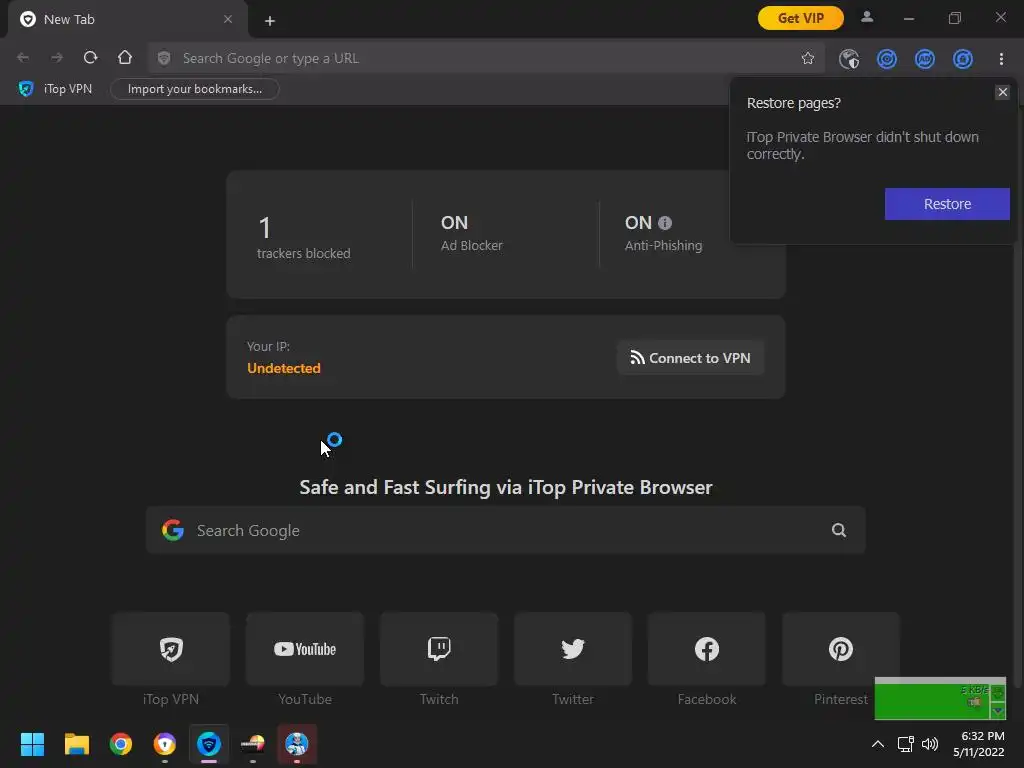Image resolution: width=1024 pixels, height=768 pixels.
Task: Toggle the Anti-Phishing ON status
Action: (x=638, y=223)
